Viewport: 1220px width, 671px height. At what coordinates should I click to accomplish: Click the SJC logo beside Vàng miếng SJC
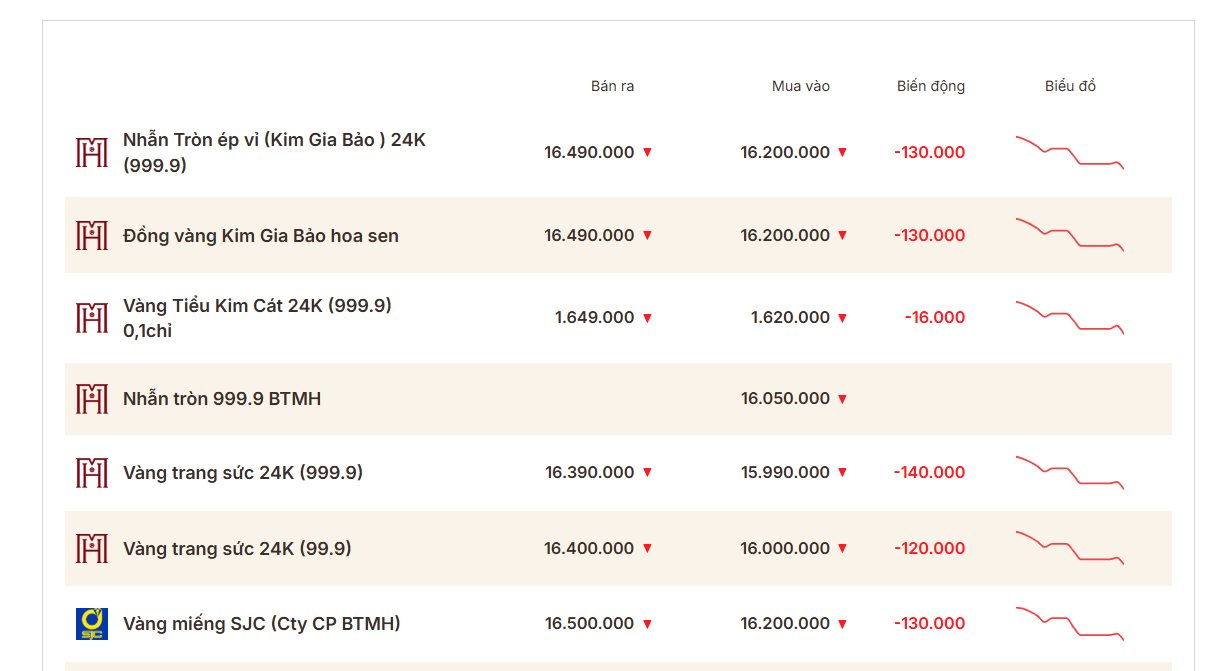point(92,623)
